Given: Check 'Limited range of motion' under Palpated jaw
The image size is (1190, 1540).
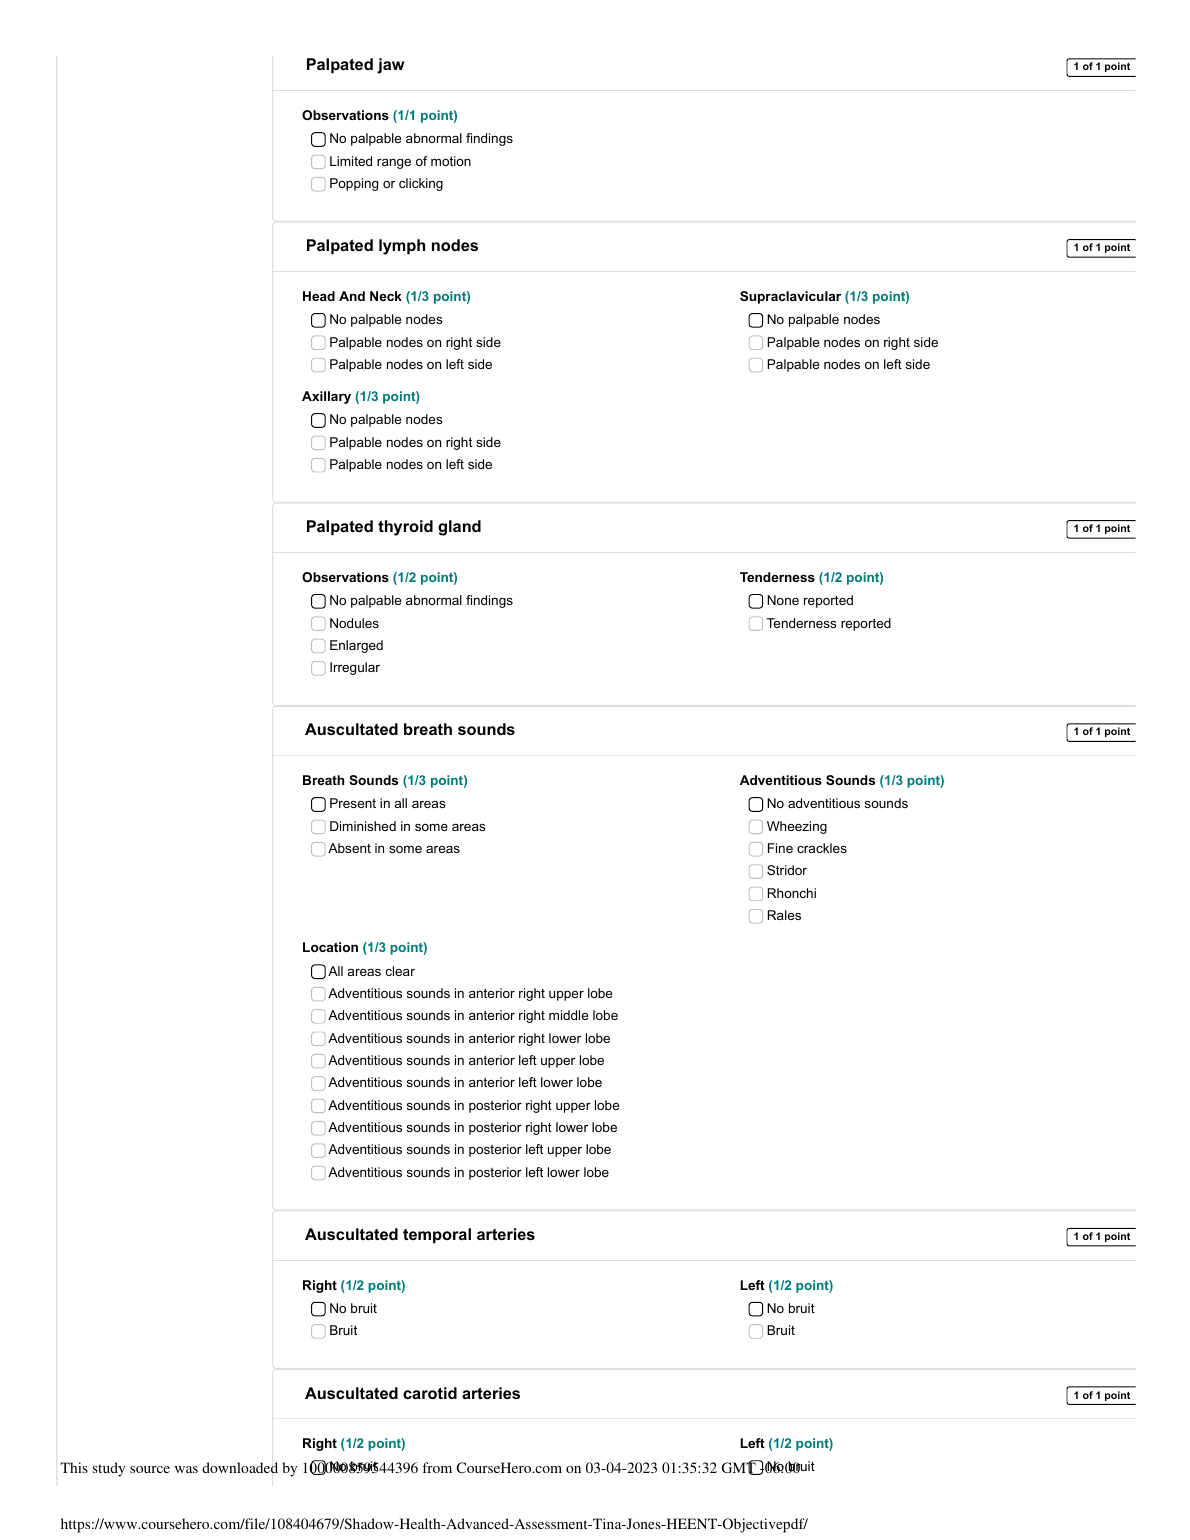Looking at the screenshot, I should 318,162.
